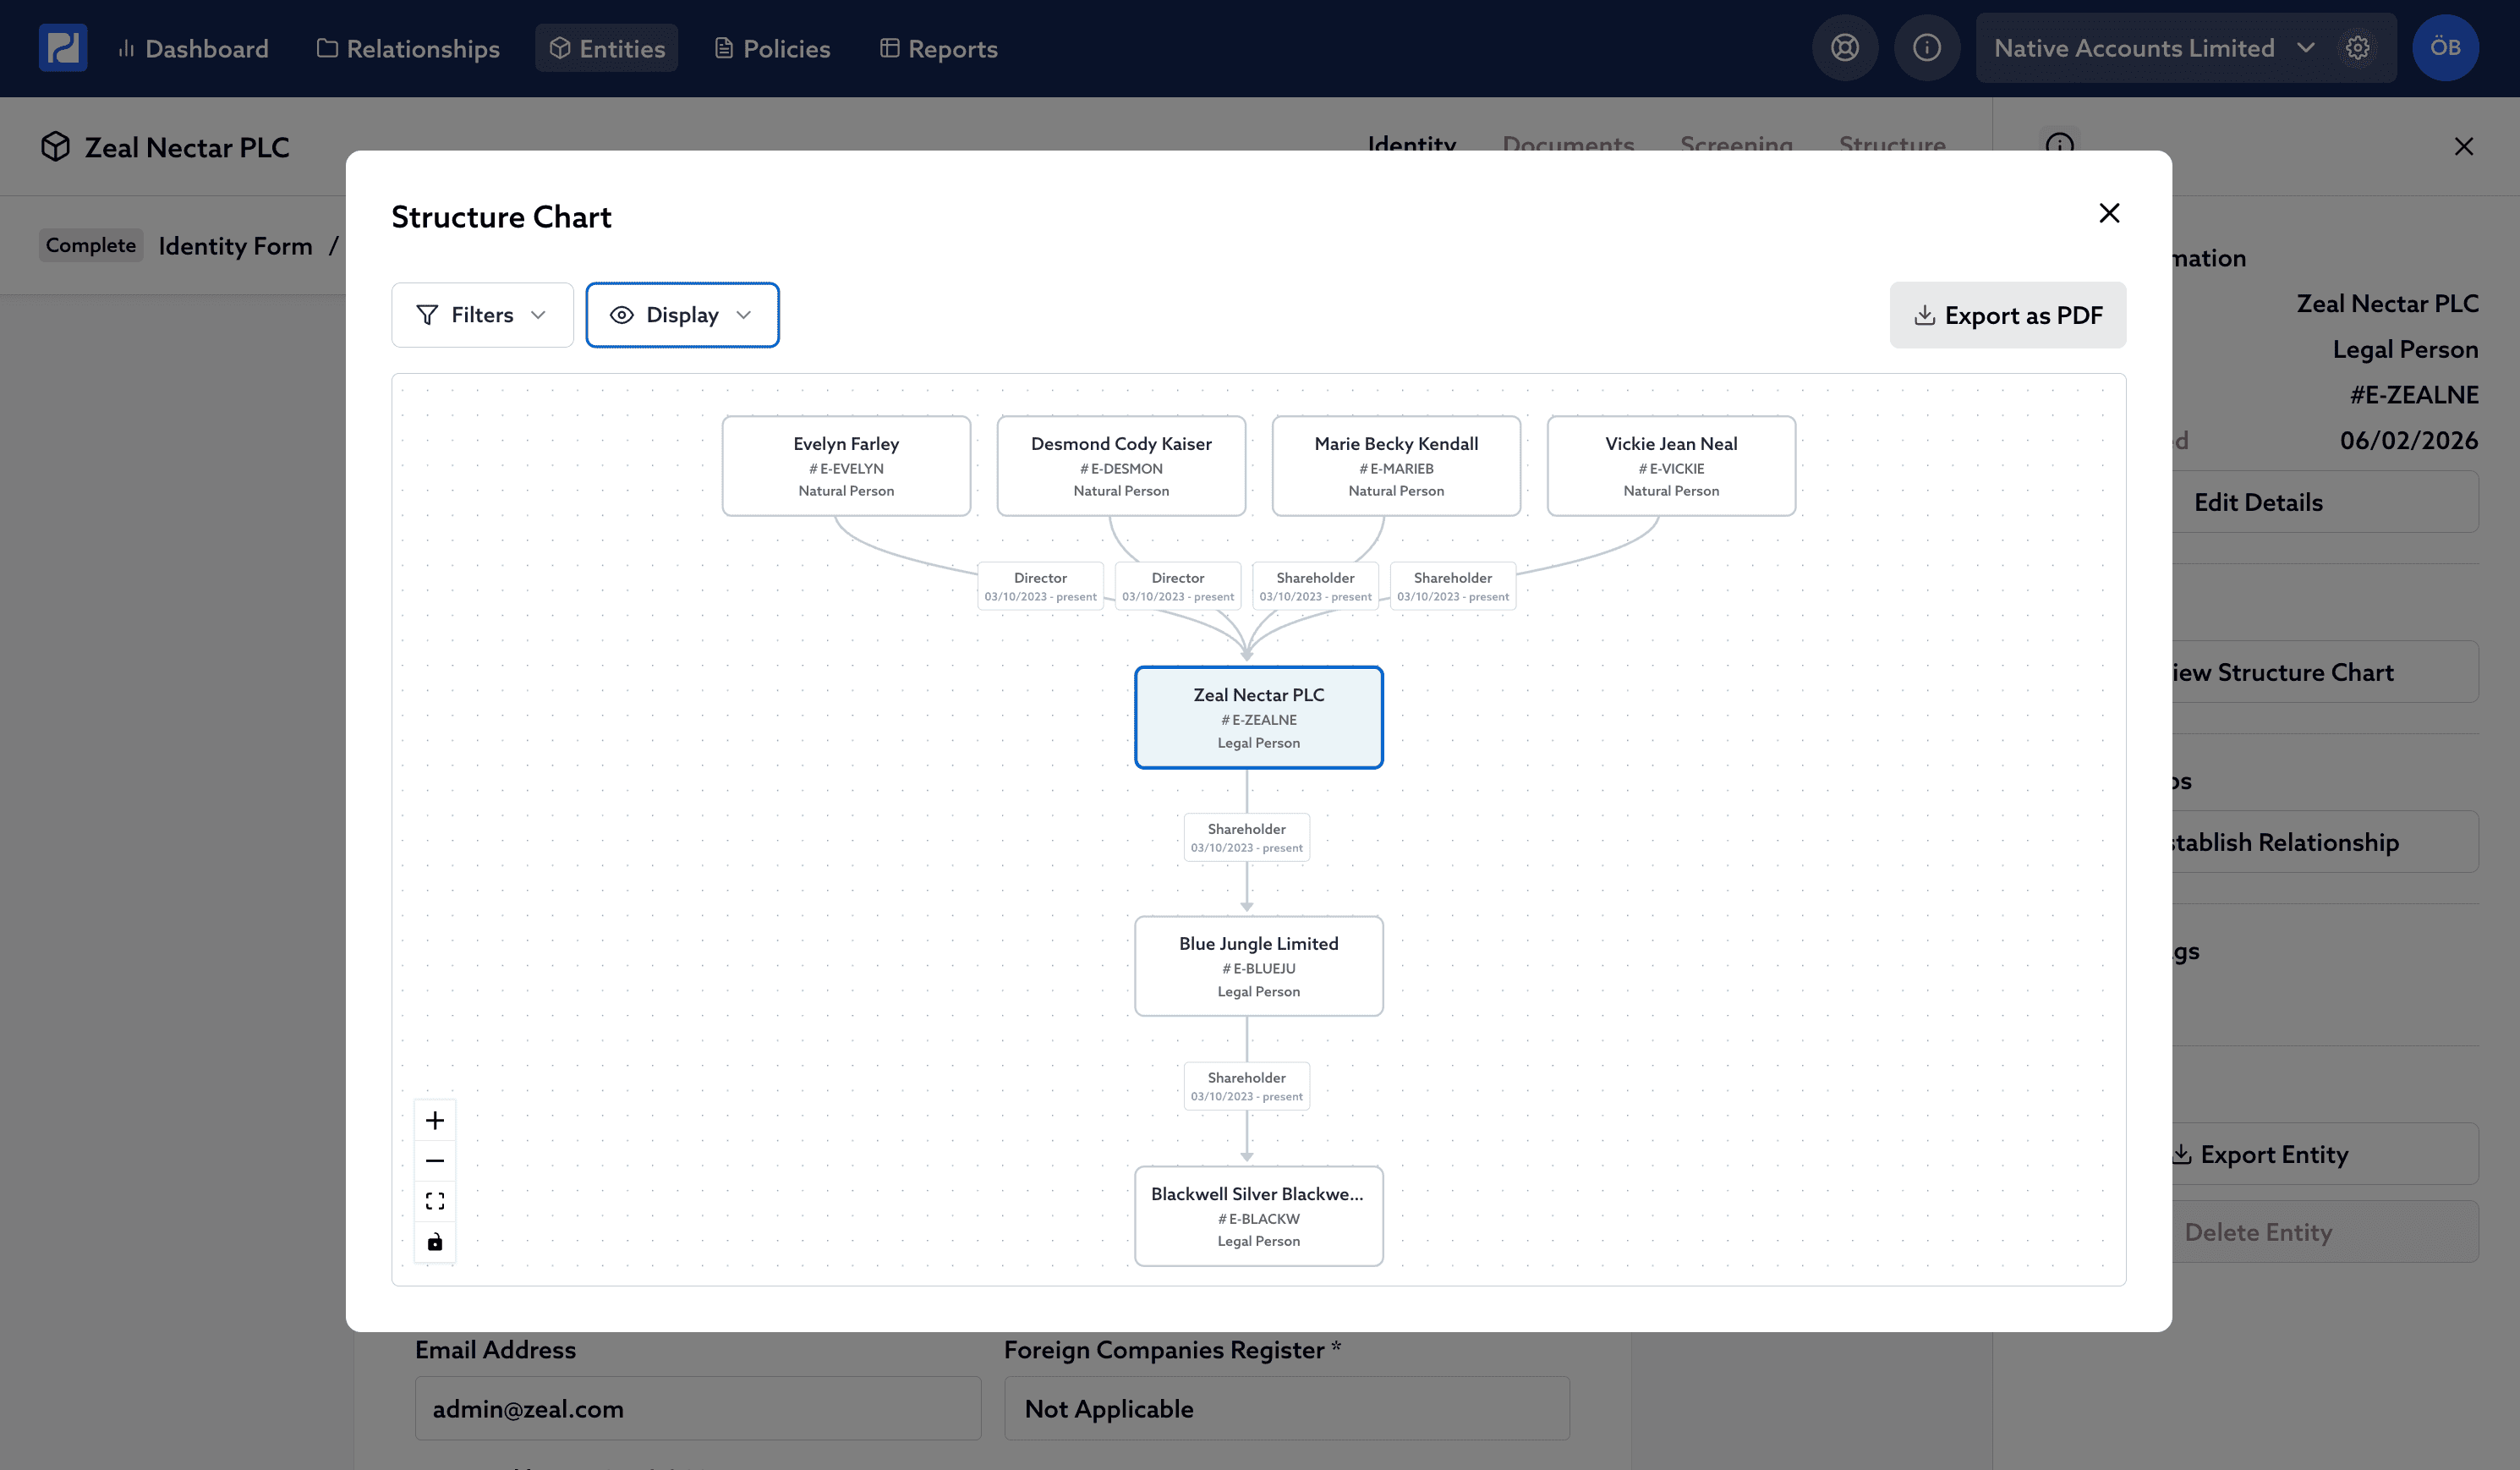Click the info icon in top bar

pyautogui.click(x=1926, y=48)
